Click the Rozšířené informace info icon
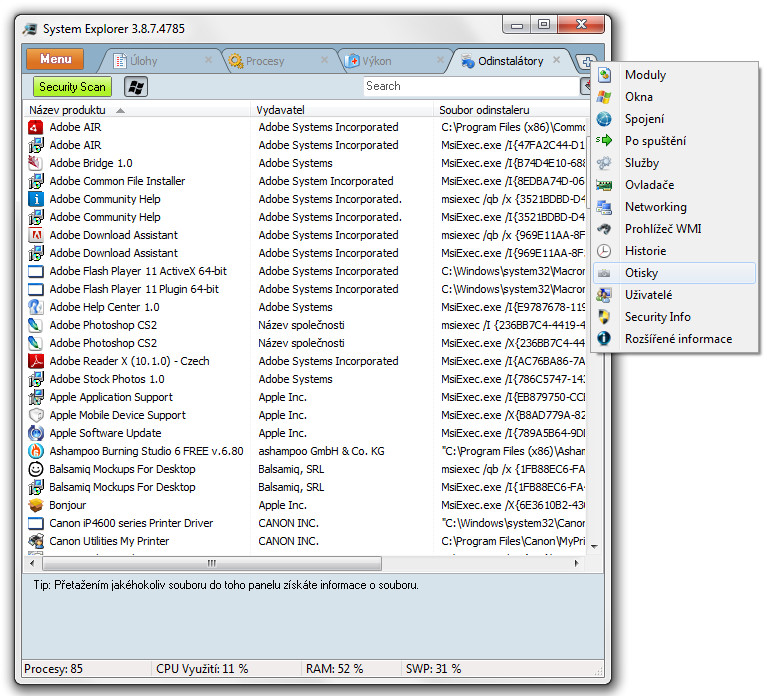774x696 pixels. 604,339
